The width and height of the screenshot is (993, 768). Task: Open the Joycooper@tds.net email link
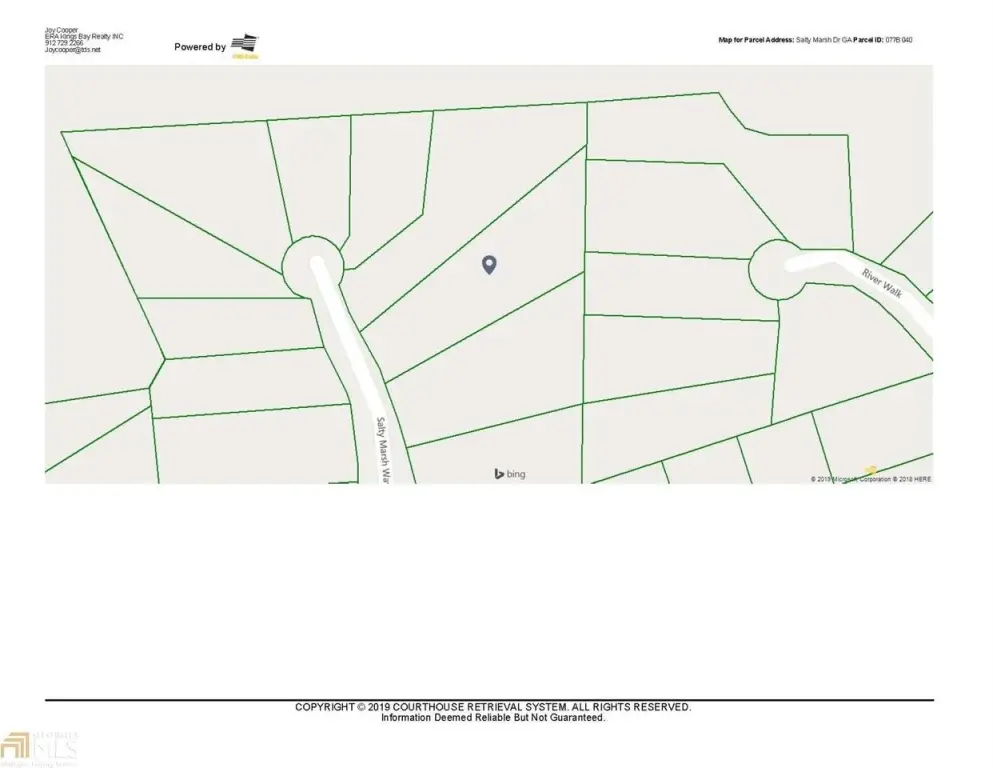click(x=73, y=49)
